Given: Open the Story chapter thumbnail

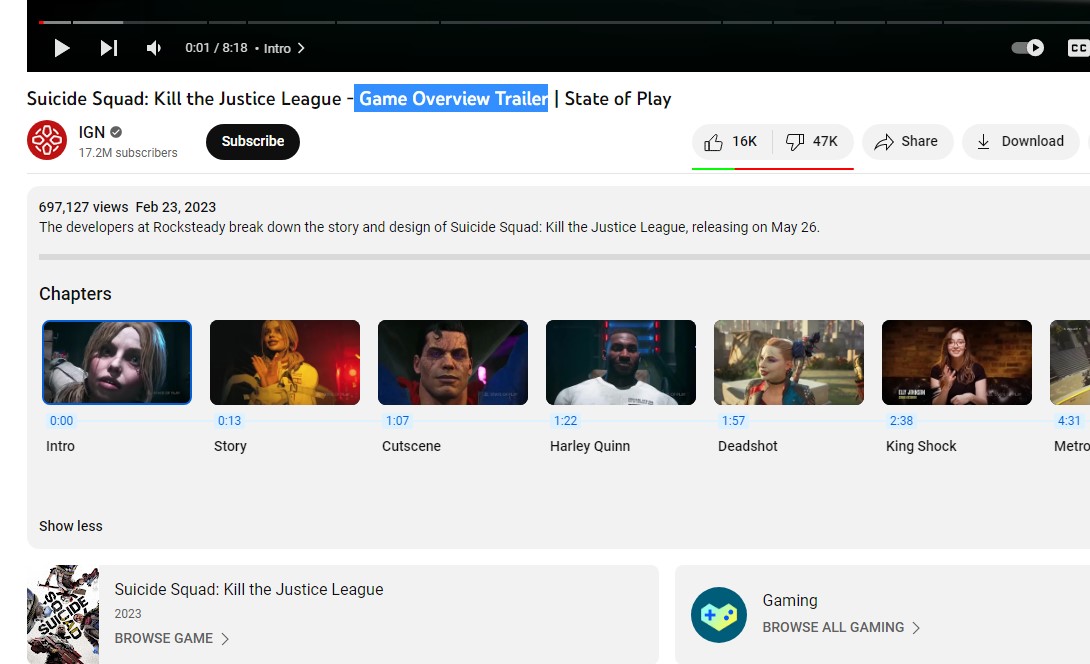Looking at the screenshot, I should point(285,362).
